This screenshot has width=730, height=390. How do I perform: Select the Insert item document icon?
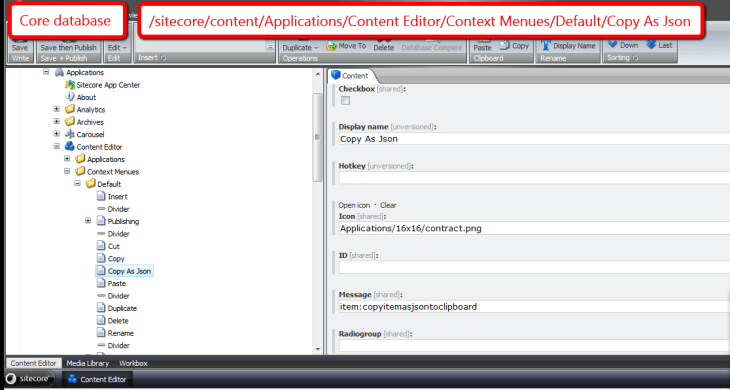pos(101,196)
